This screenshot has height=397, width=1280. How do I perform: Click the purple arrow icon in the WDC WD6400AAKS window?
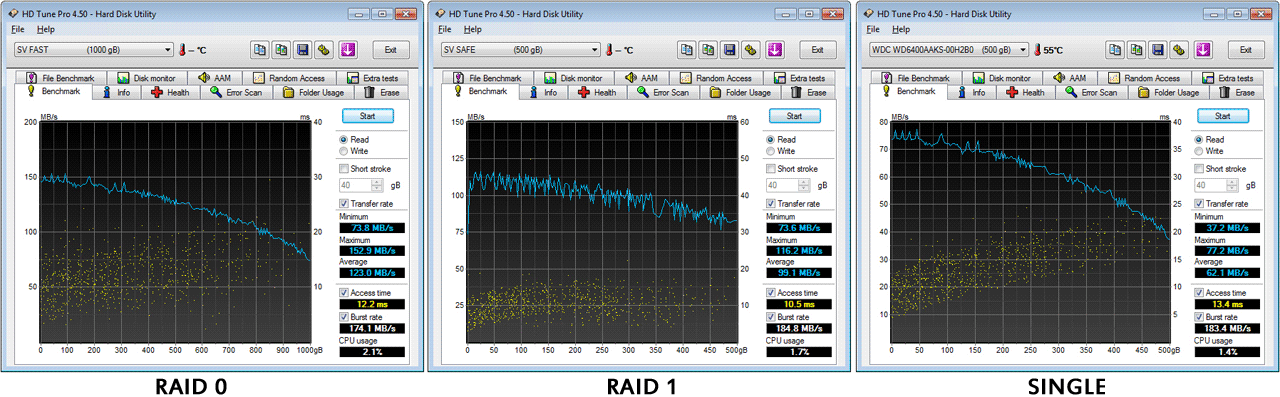coord(1203,49)
